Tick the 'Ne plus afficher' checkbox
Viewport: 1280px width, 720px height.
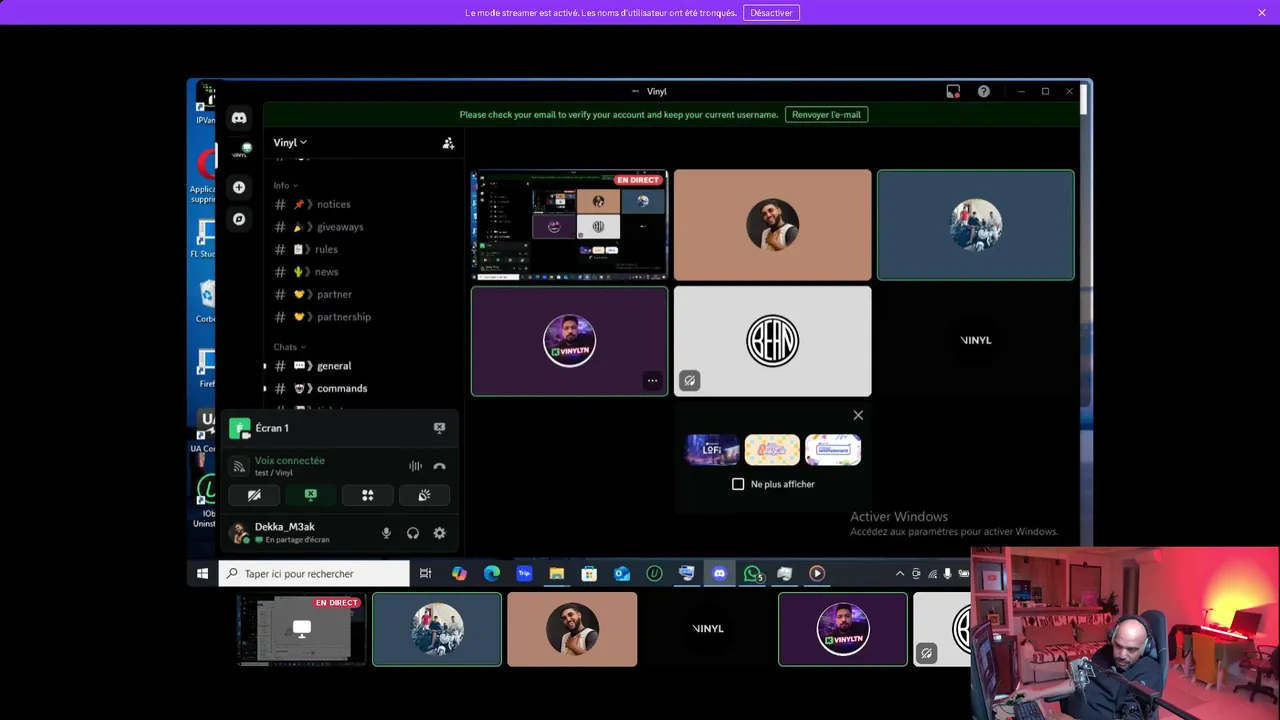(738, 484)
